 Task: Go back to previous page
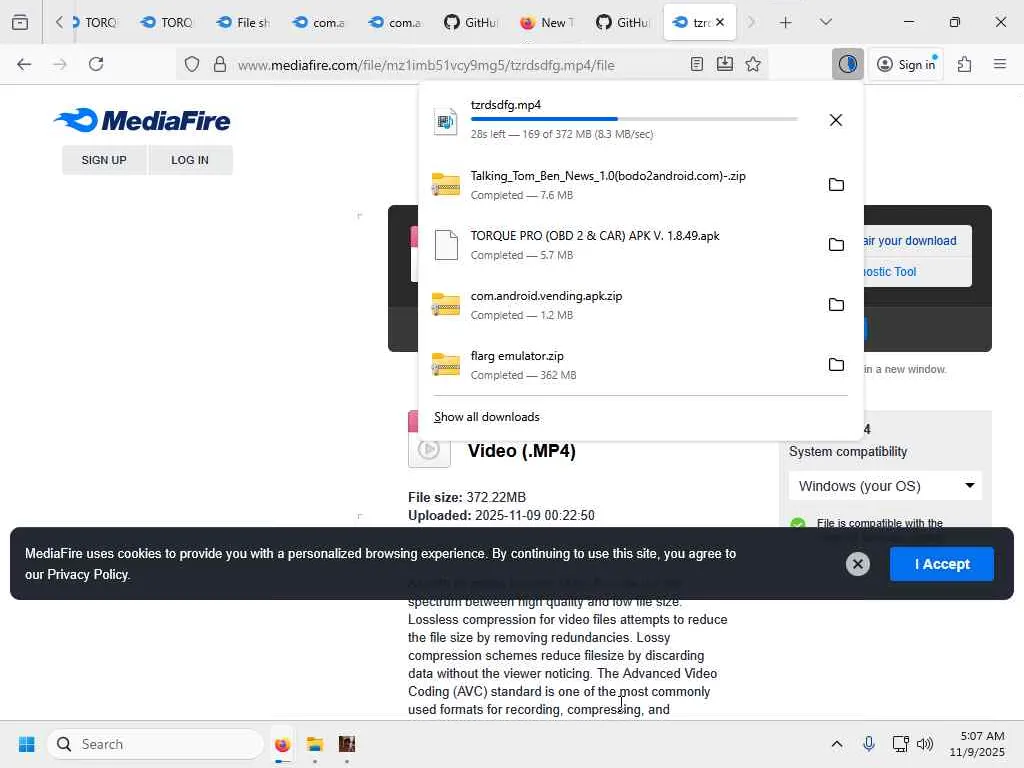[24, 64]
